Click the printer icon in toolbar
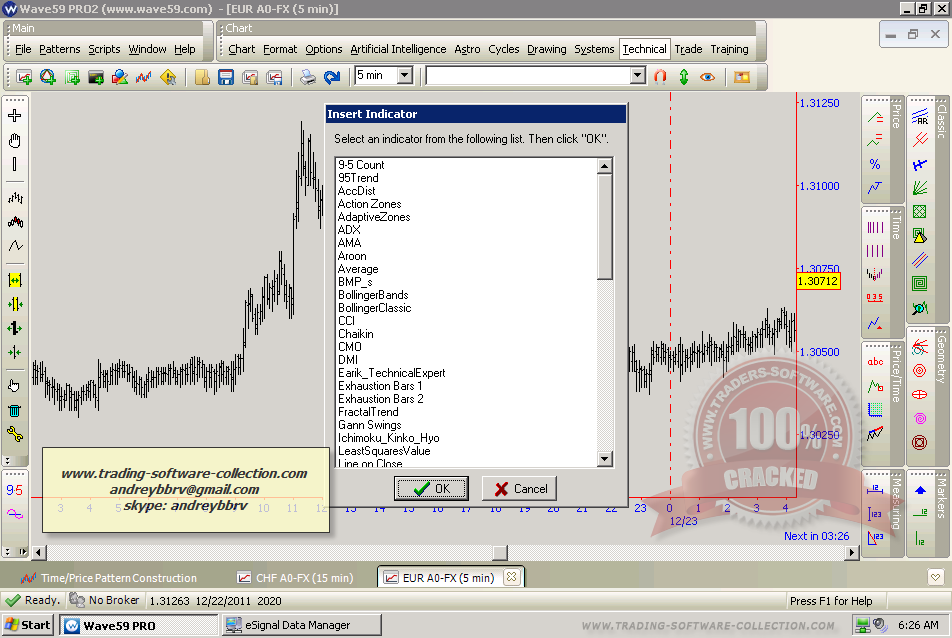Screen dimensions: 952x638 [309, 76]
